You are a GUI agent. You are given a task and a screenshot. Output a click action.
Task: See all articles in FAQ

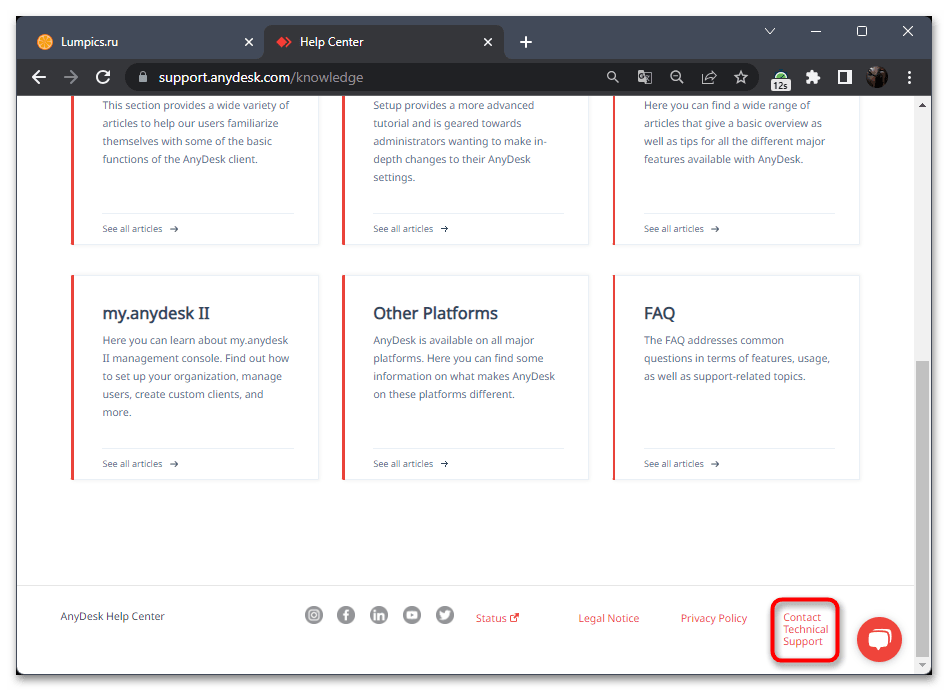tap(681, 464)
